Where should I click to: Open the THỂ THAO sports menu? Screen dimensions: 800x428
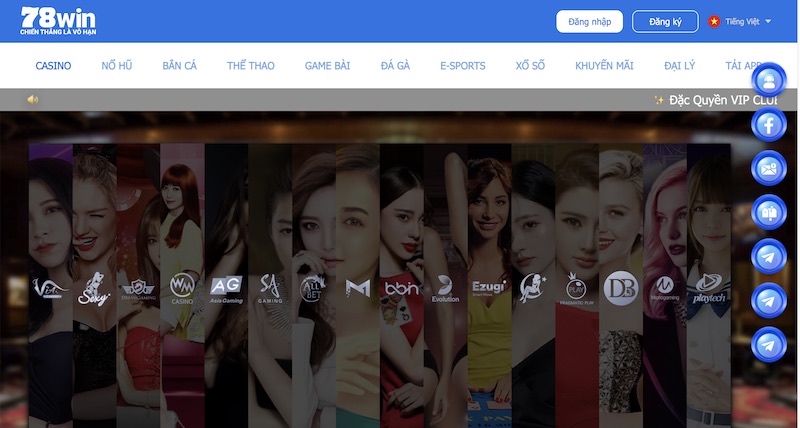[251, 66]
